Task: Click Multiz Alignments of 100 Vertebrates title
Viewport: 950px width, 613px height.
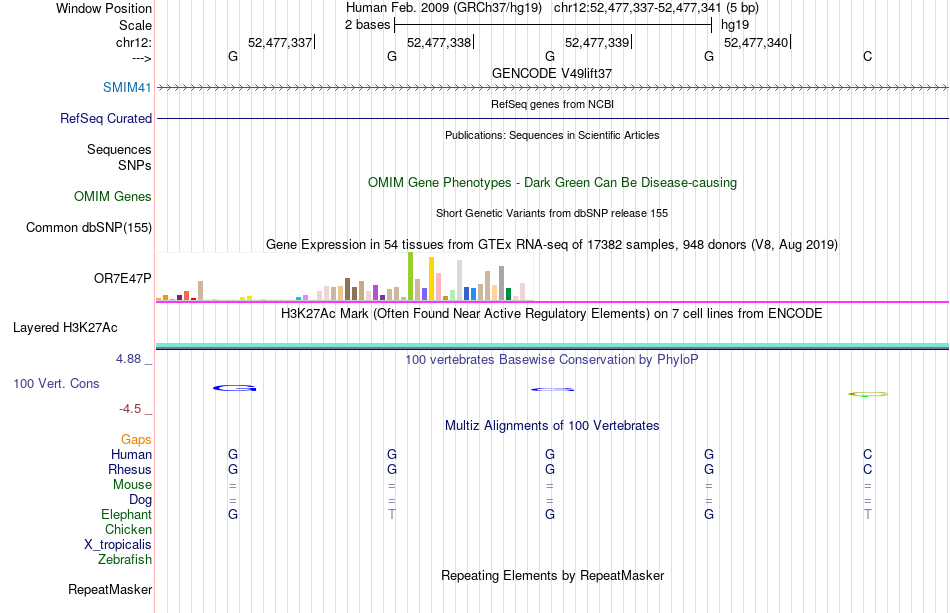Action: (x=552, y=426)
